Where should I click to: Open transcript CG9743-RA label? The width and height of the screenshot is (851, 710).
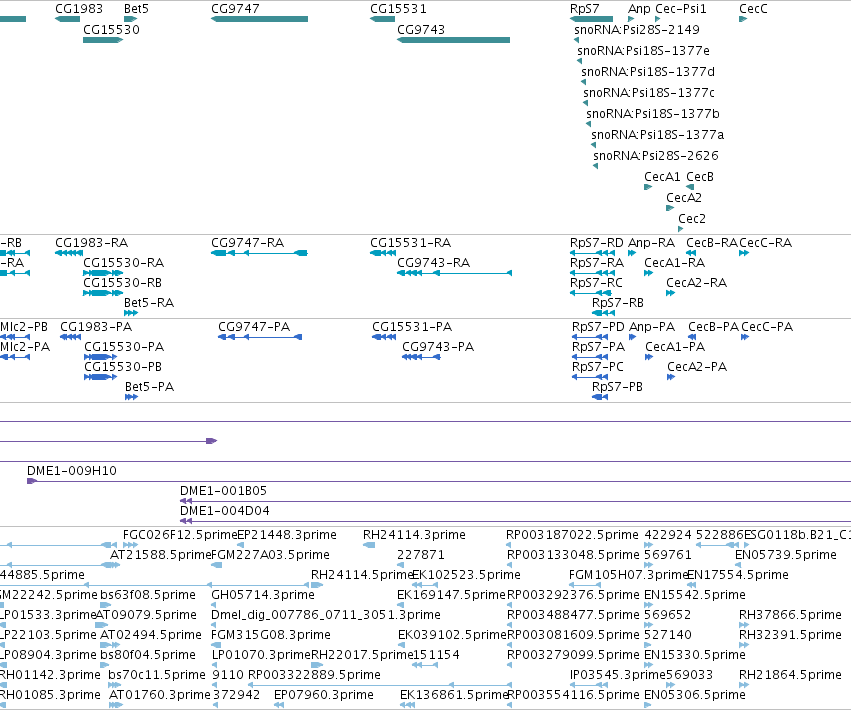pos(434,263)
